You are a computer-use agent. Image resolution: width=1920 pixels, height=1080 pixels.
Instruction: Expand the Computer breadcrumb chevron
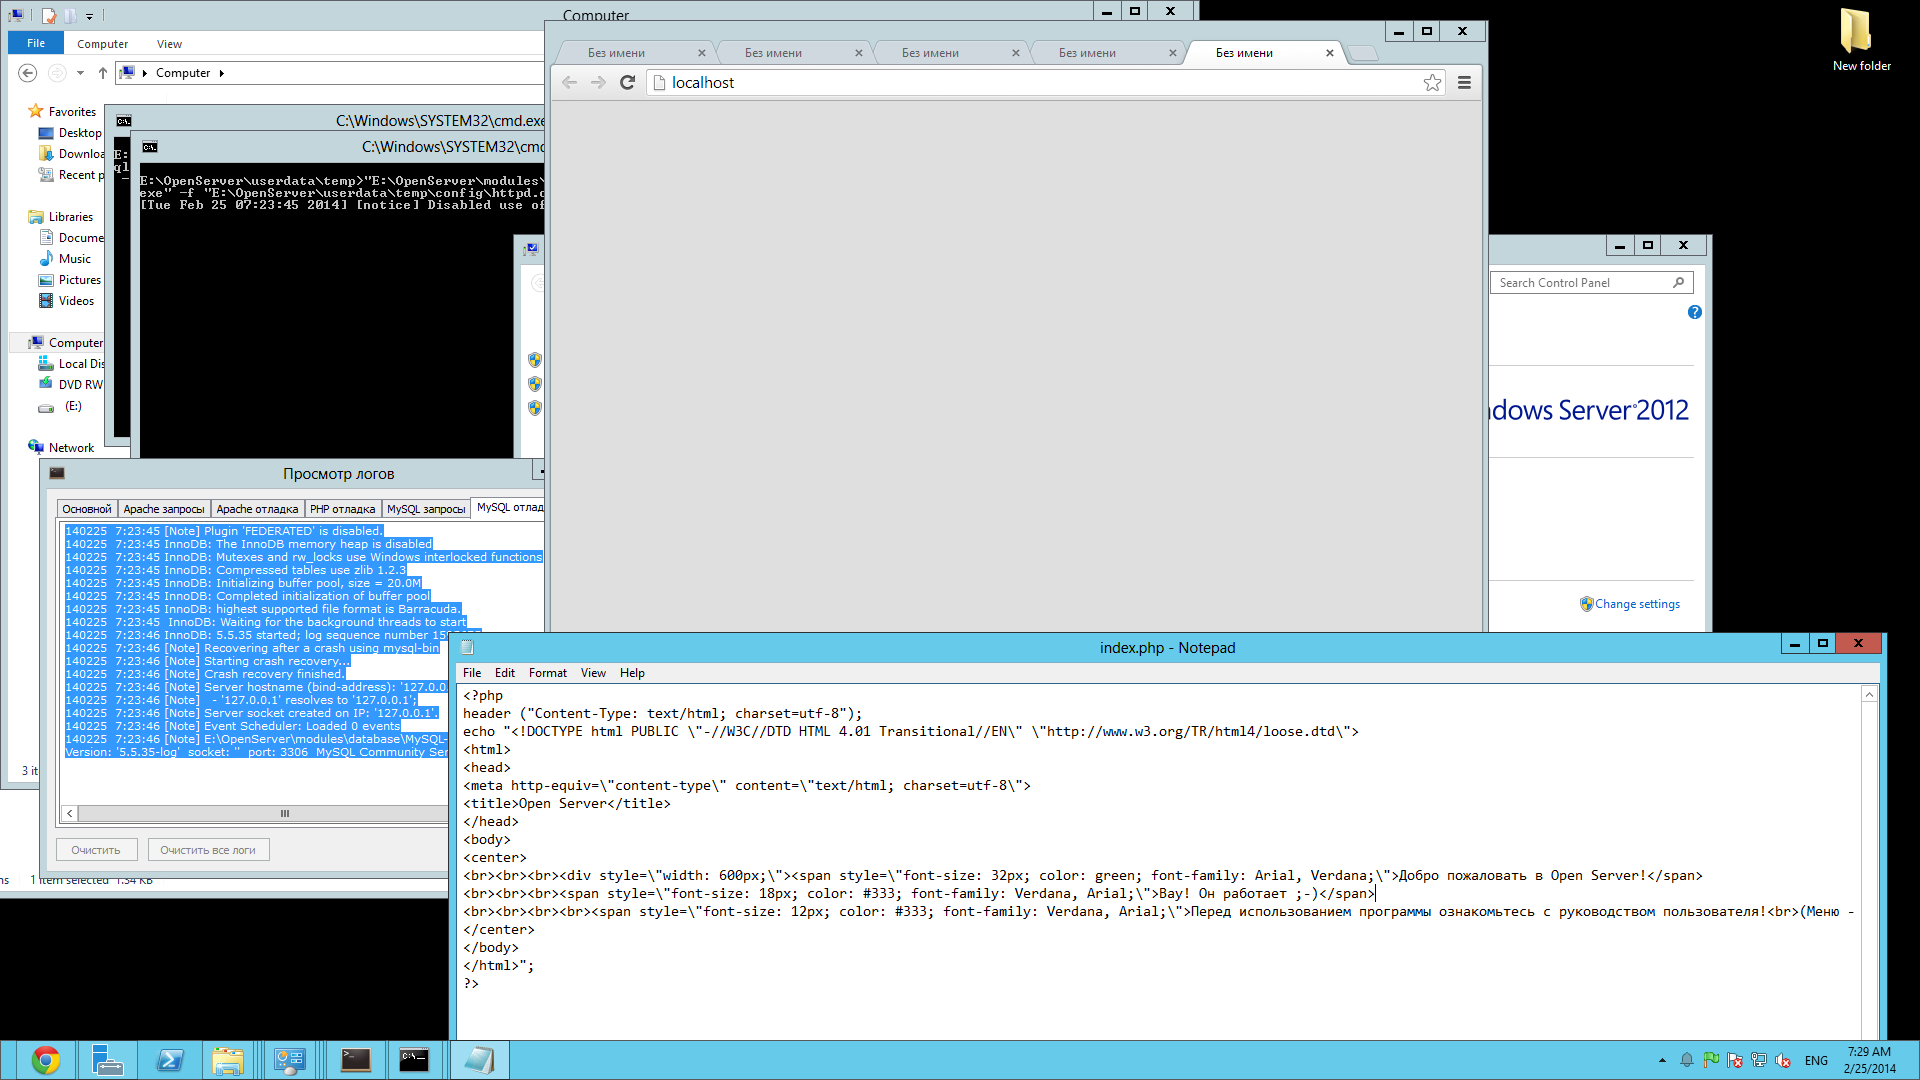click(221, 73)
